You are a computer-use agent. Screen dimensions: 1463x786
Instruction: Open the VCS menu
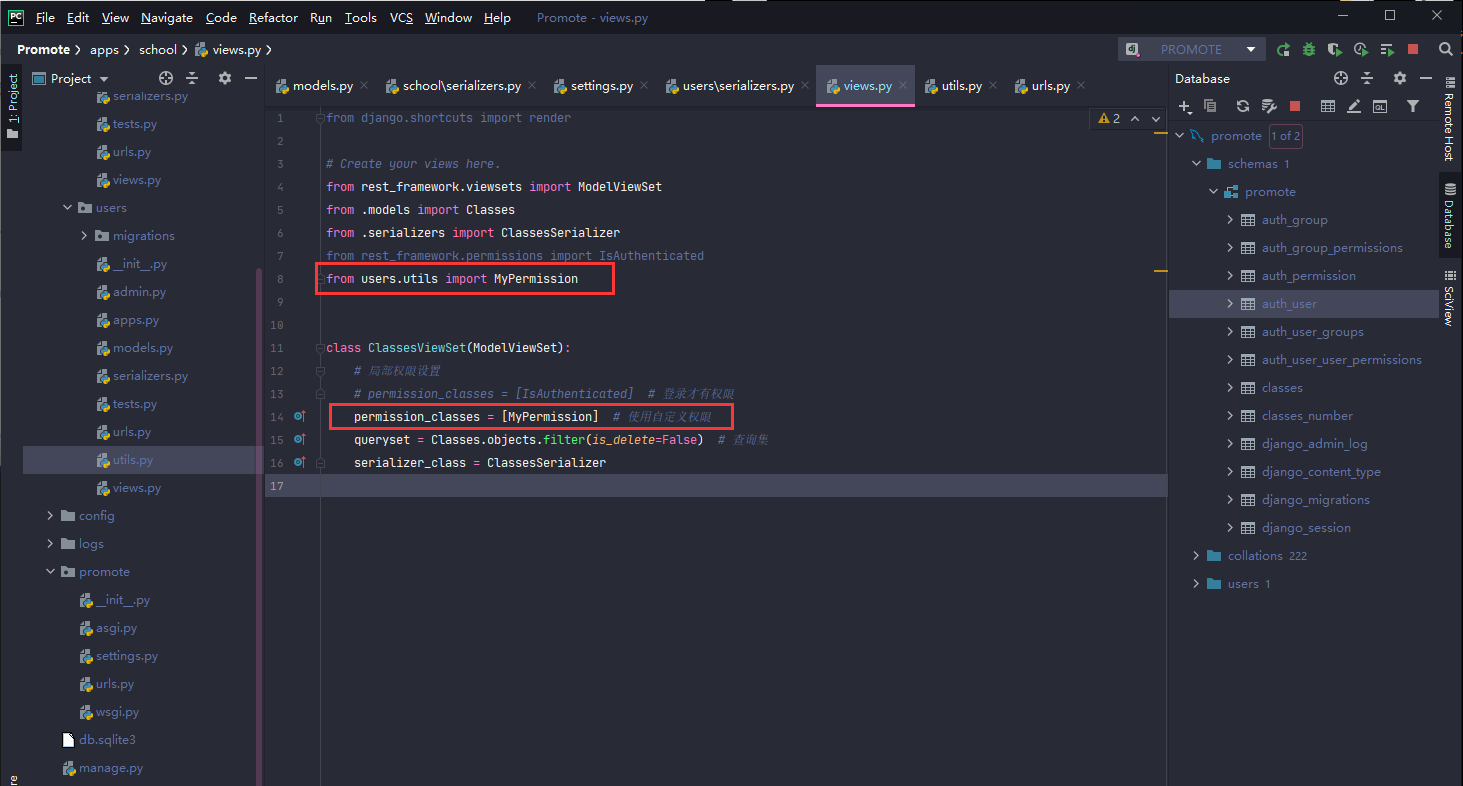click(x=401, y=17)
